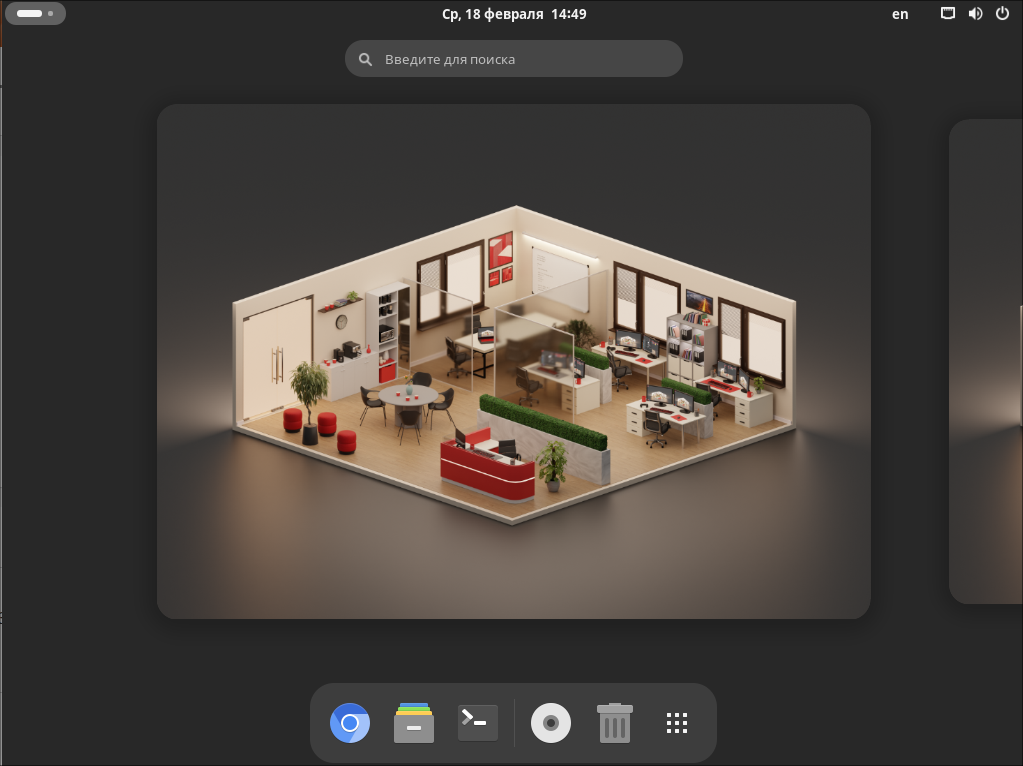The height and width of the screenshot is (766, 1023).
Task: Open the optical disc in the dock
Action: coord(551,723)
